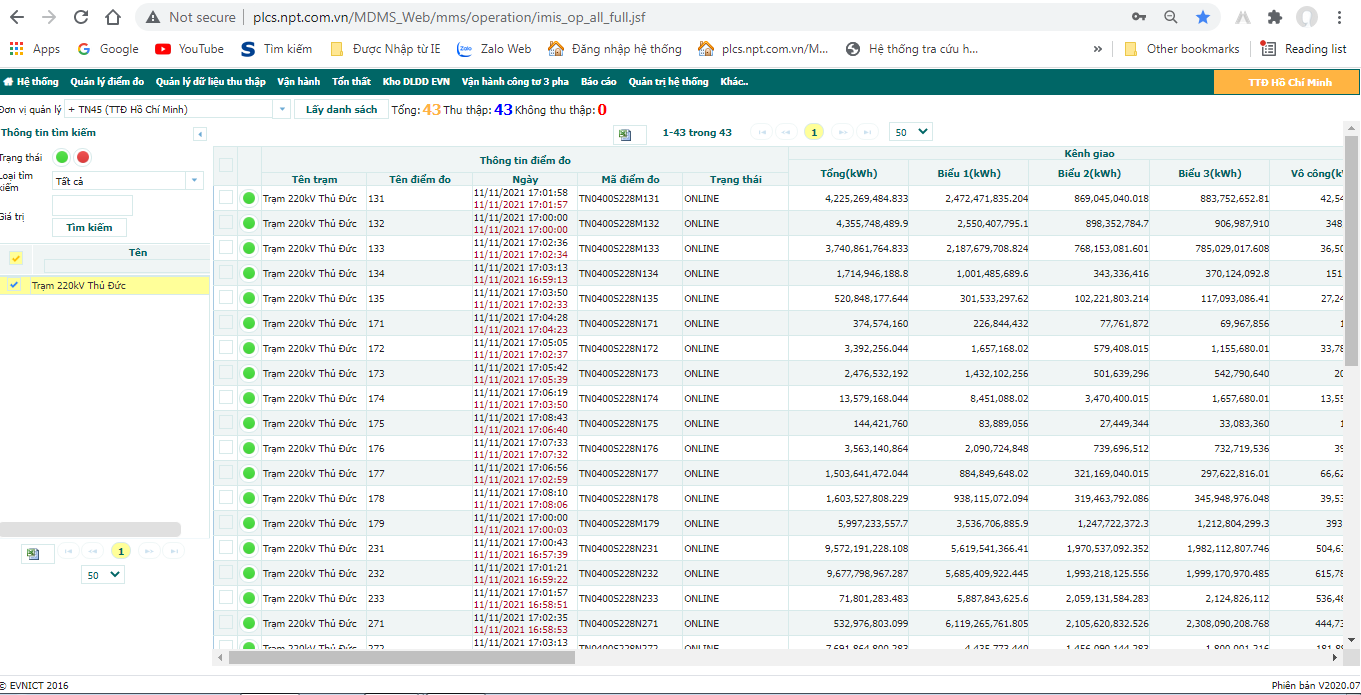This screenshot has height=695, width=1361.
Task: Uncheck the Trạm 220kV Thủ Đức station checkbox
Action: coord(14,285)
